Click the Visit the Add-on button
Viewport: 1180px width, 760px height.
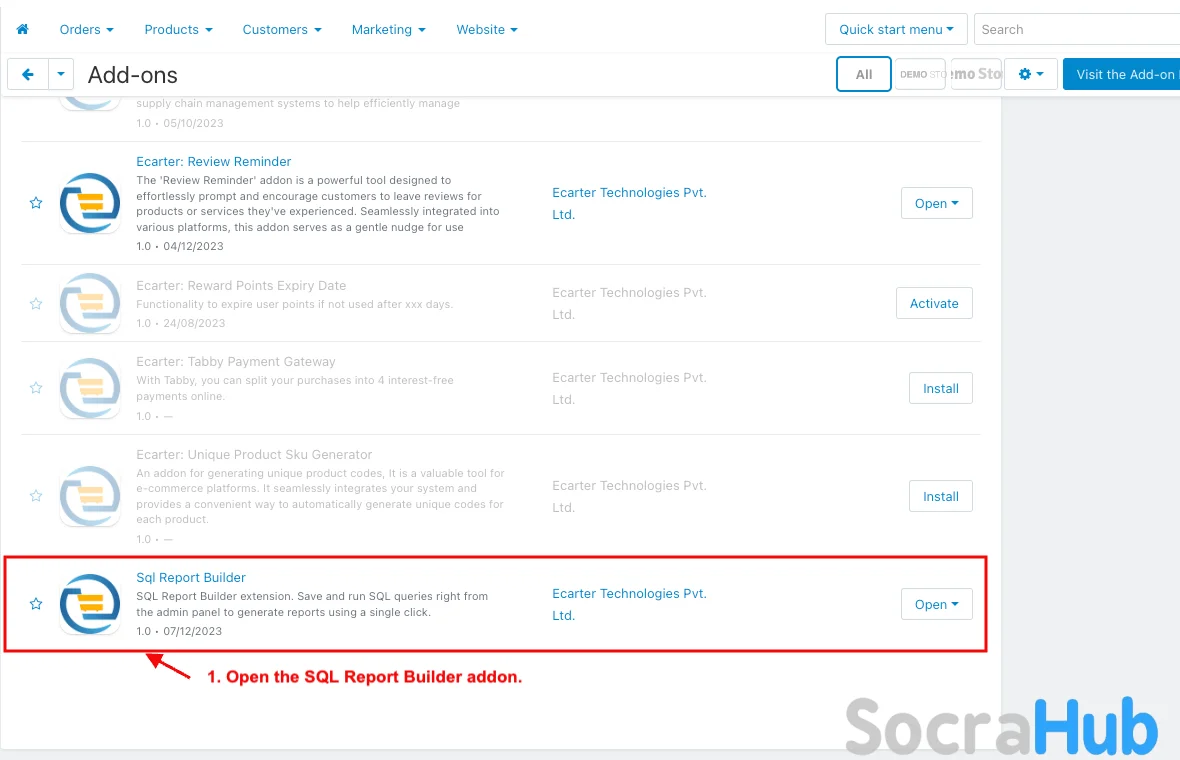(1121, 74)
